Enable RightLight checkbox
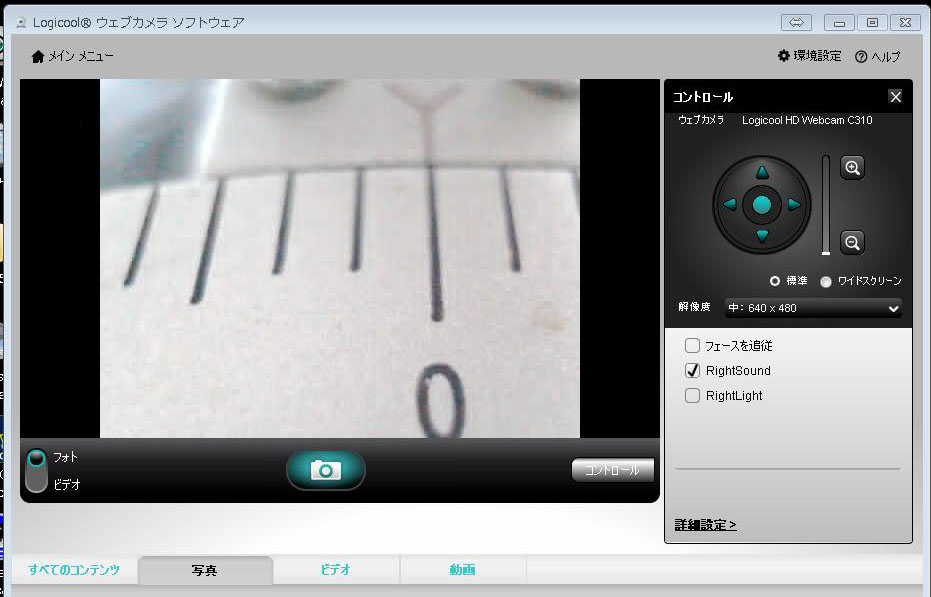931x597 pixels. (x=692, y=396)
